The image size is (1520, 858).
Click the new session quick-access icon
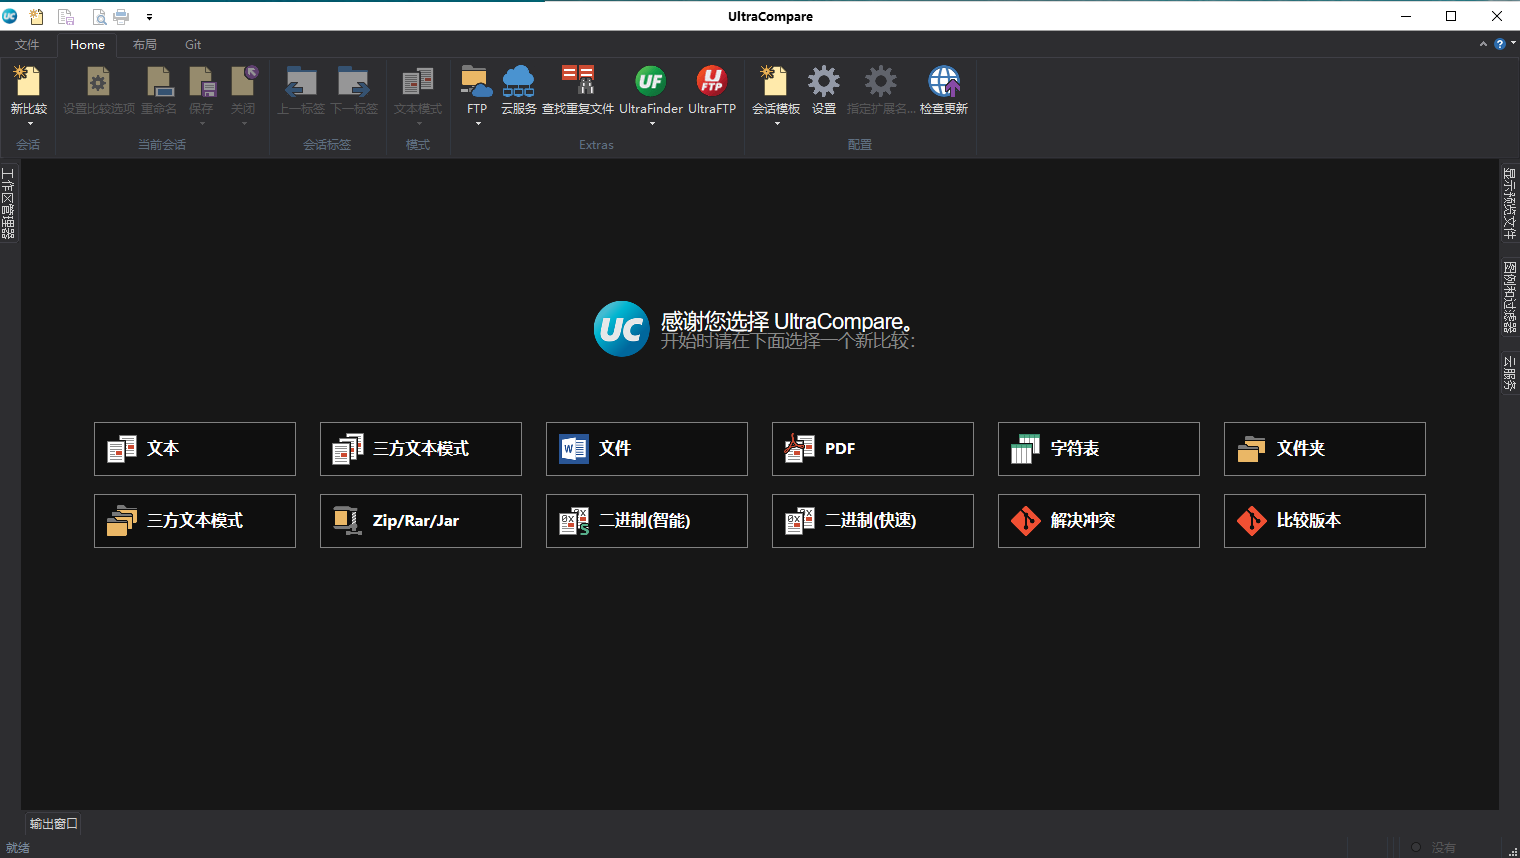point(37,16)
